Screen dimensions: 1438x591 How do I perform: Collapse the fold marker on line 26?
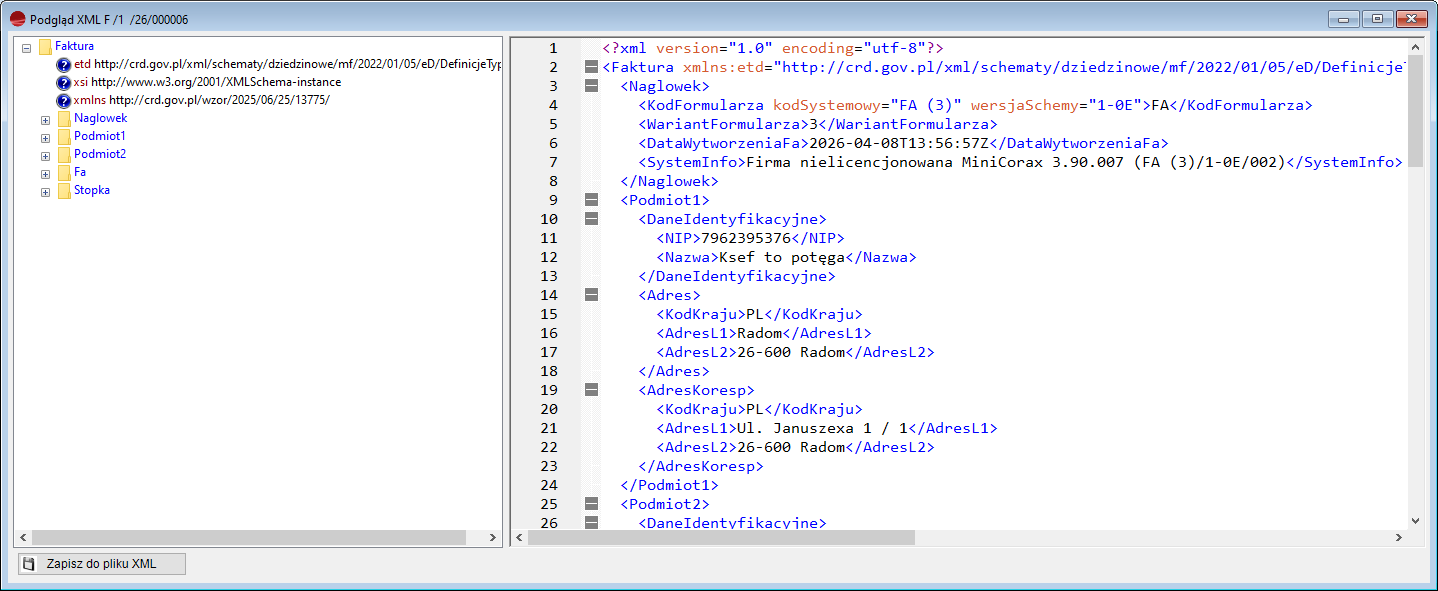pos(590,522)
